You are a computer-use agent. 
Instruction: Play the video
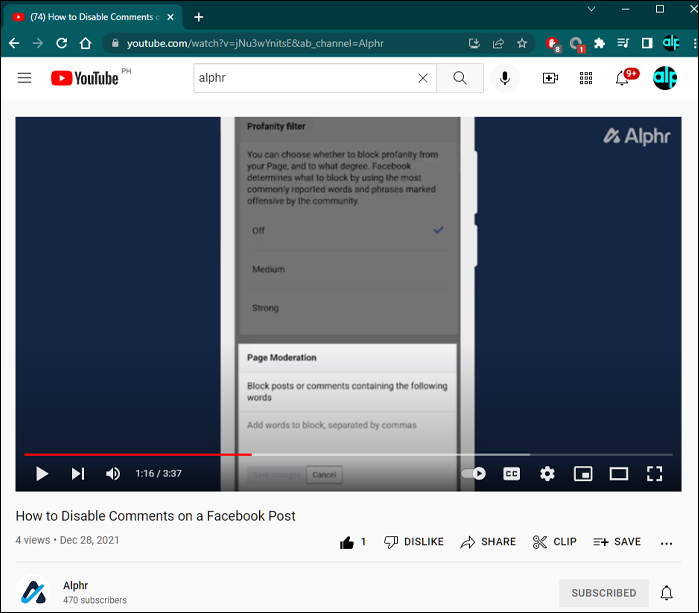(x=42, y=473)
